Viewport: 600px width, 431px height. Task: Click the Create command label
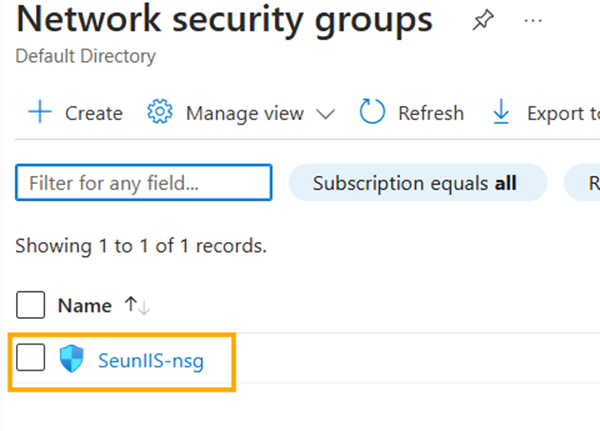(x=94, y=113)
